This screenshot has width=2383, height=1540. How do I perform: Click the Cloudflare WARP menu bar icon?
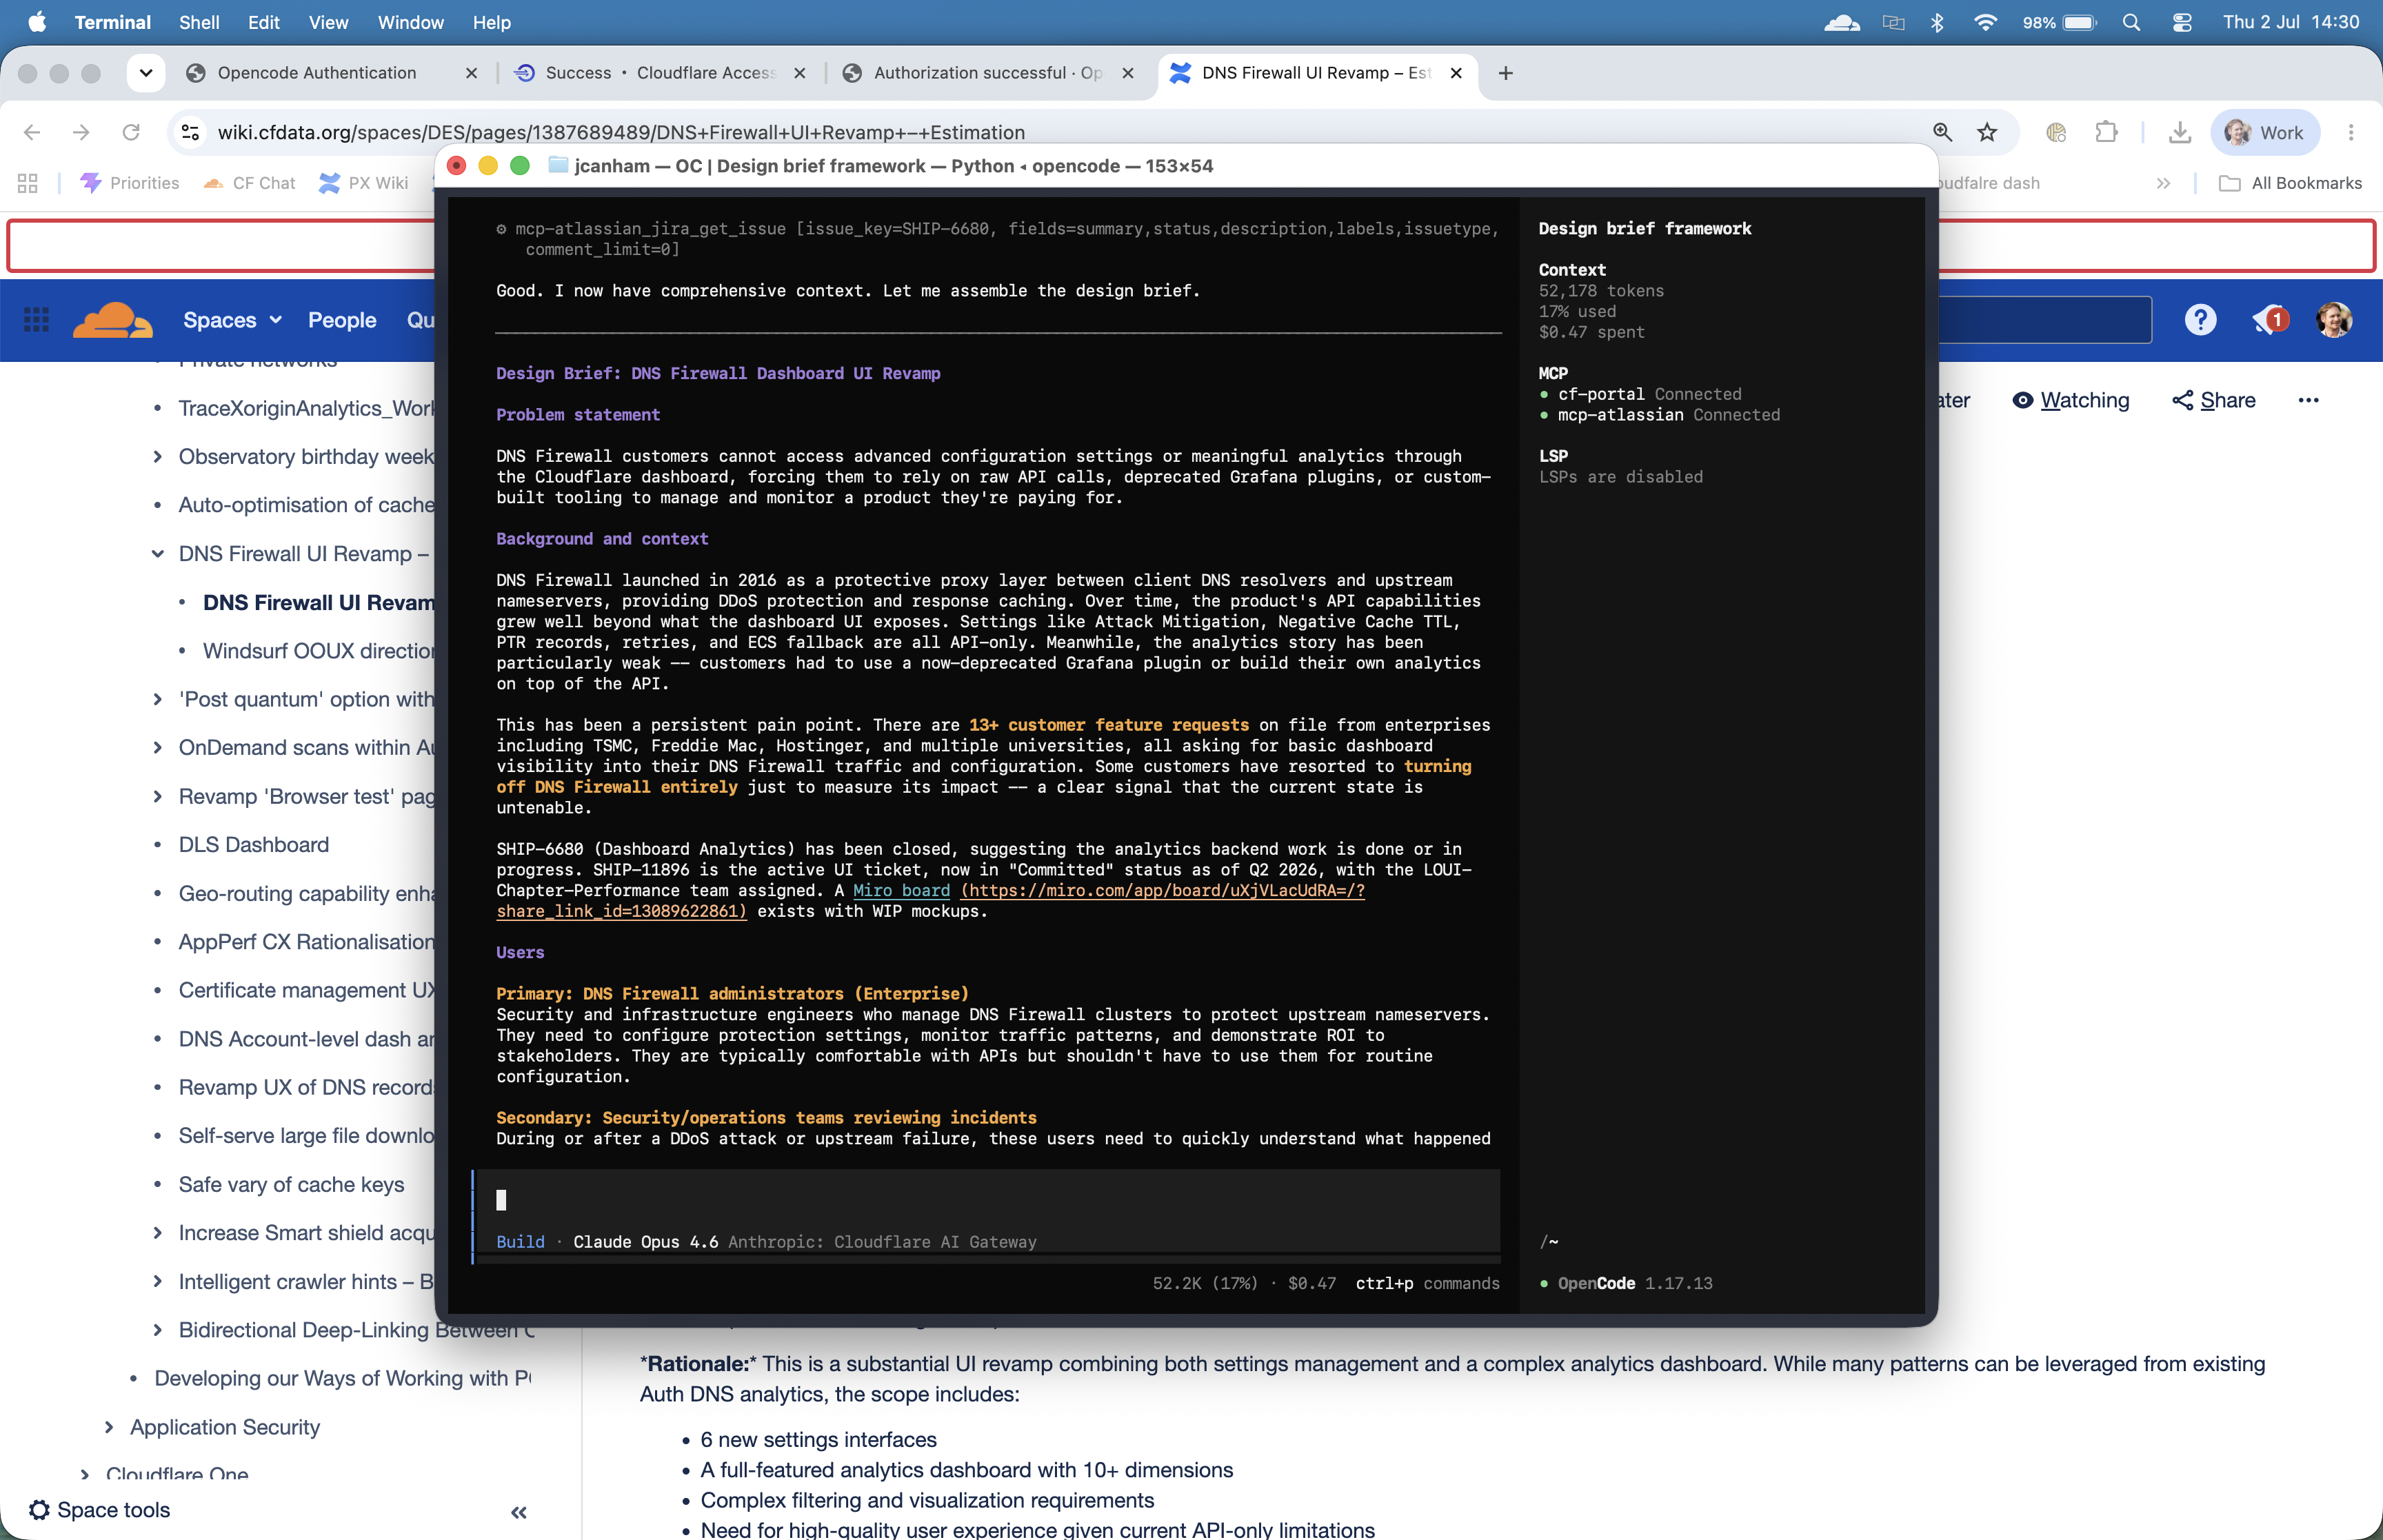(x=1841, y=22)
